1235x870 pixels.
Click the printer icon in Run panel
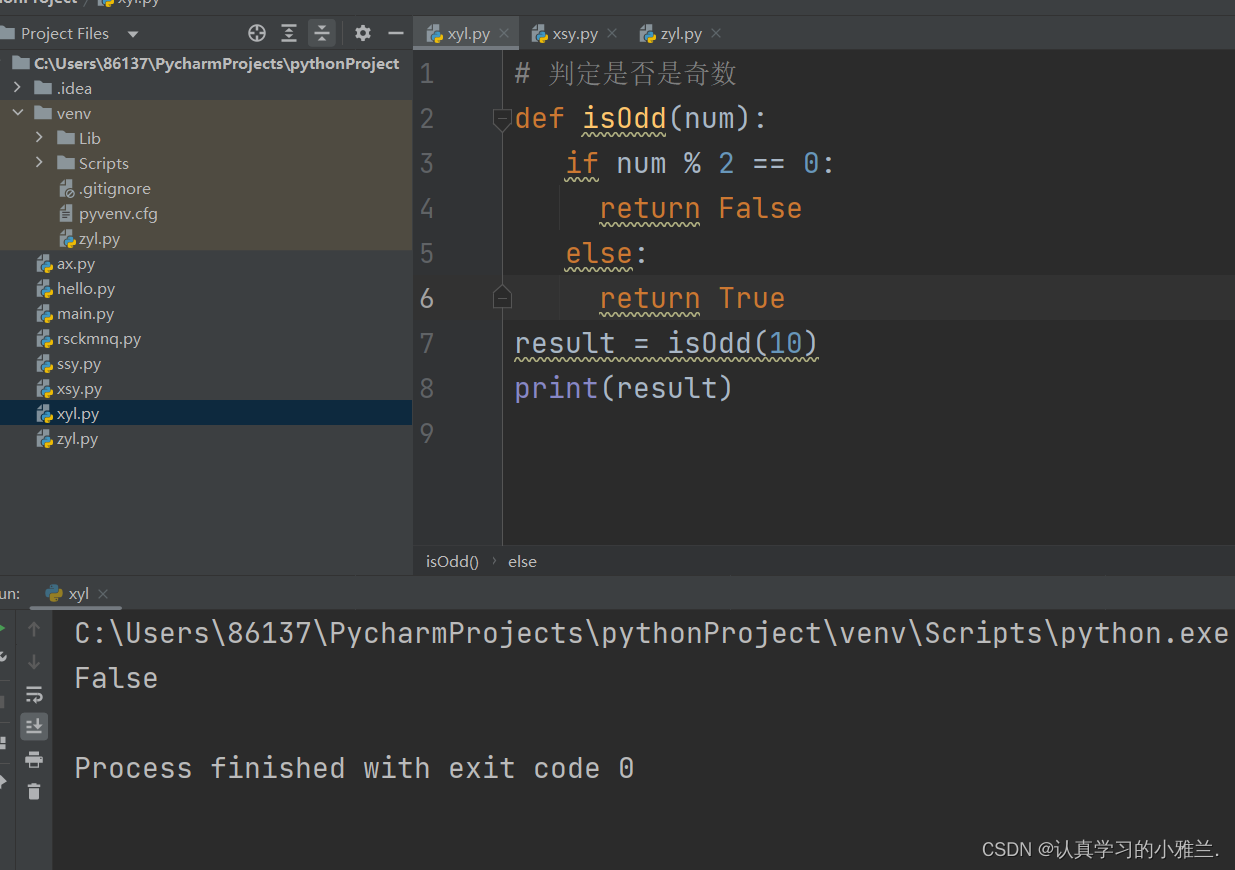pos(34,759)
